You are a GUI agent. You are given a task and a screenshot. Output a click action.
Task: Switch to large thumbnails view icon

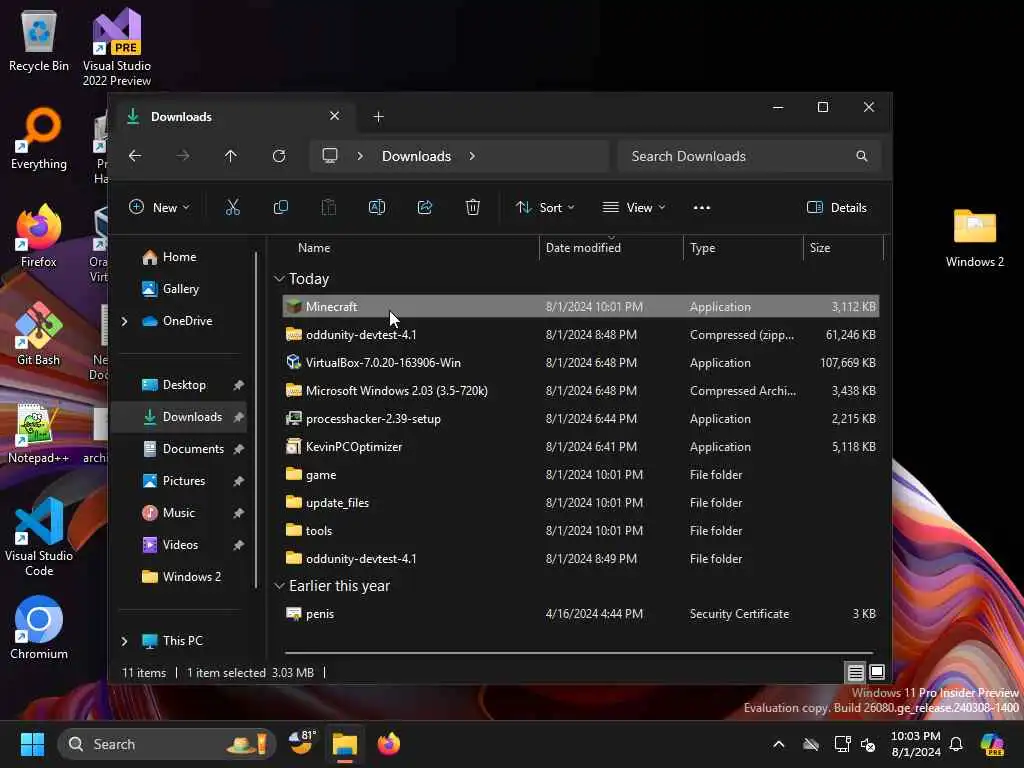point(877,672)
